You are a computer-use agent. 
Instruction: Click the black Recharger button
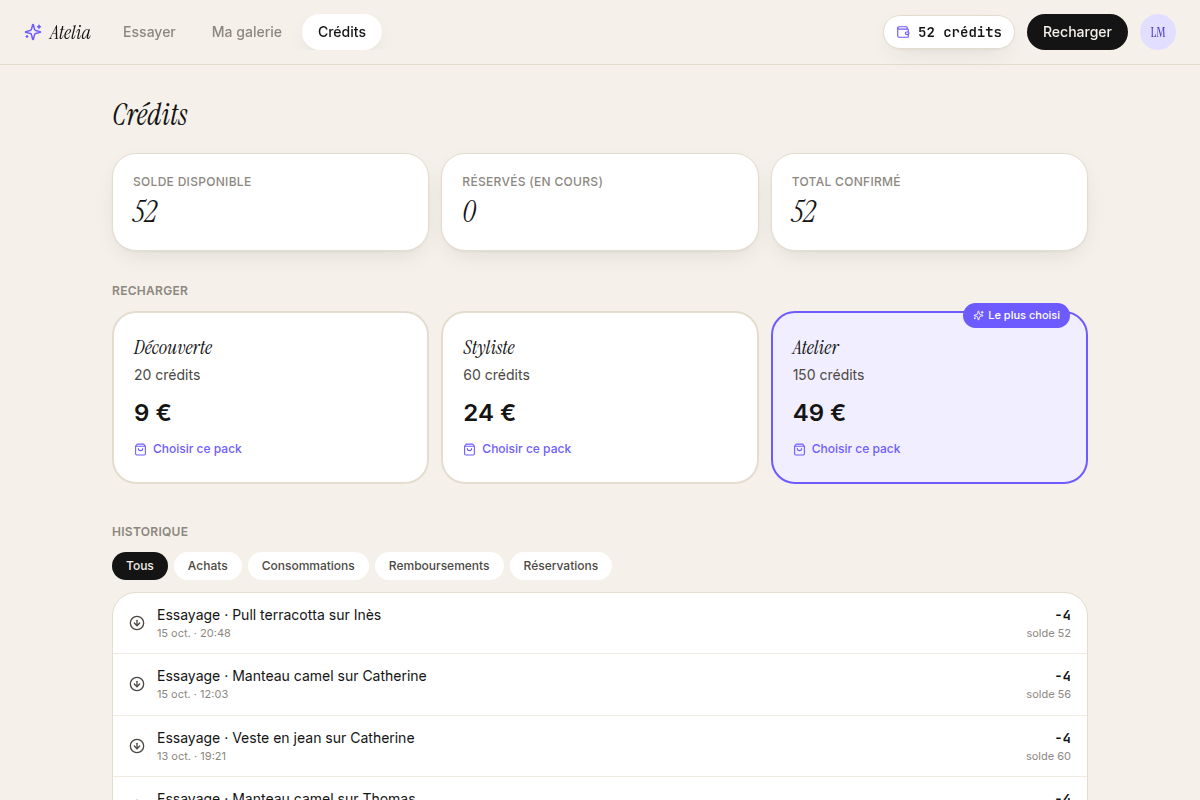pyautogui.click(x=1077, y=32)
